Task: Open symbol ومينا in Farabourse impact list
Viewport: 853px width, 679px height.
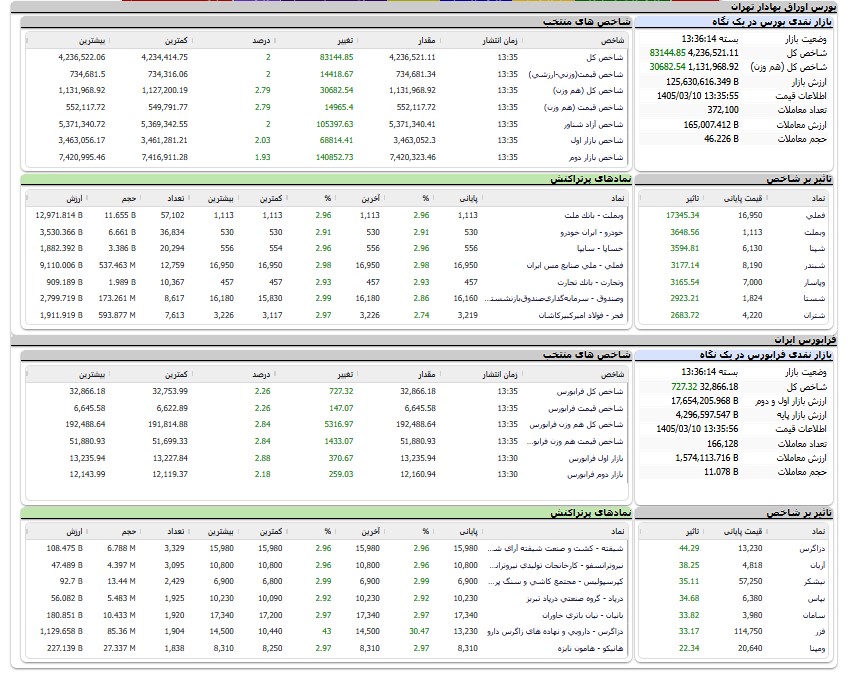Action: (x=817, y=649)
